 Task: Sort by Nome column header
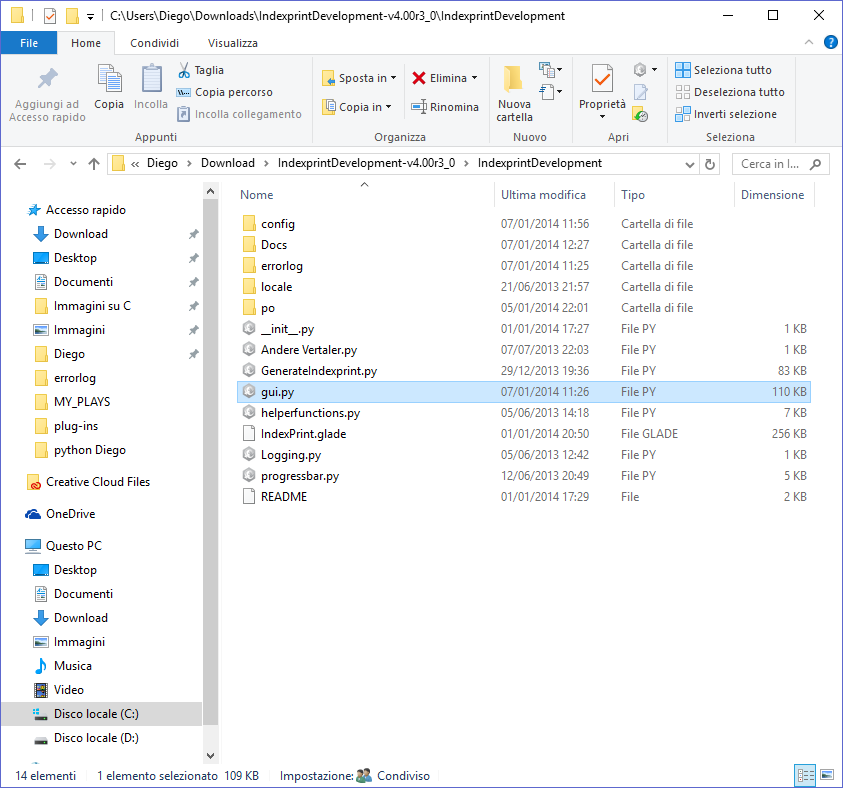click(x=256, y=195)
